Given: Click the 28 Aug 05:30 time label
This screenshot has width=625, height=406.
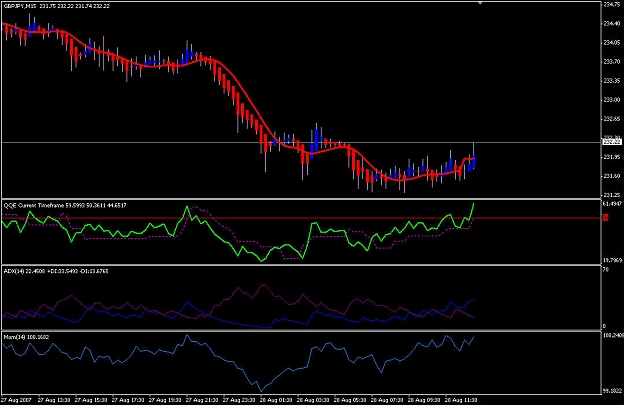Looking at the screenshot, I should pos(350,400).
